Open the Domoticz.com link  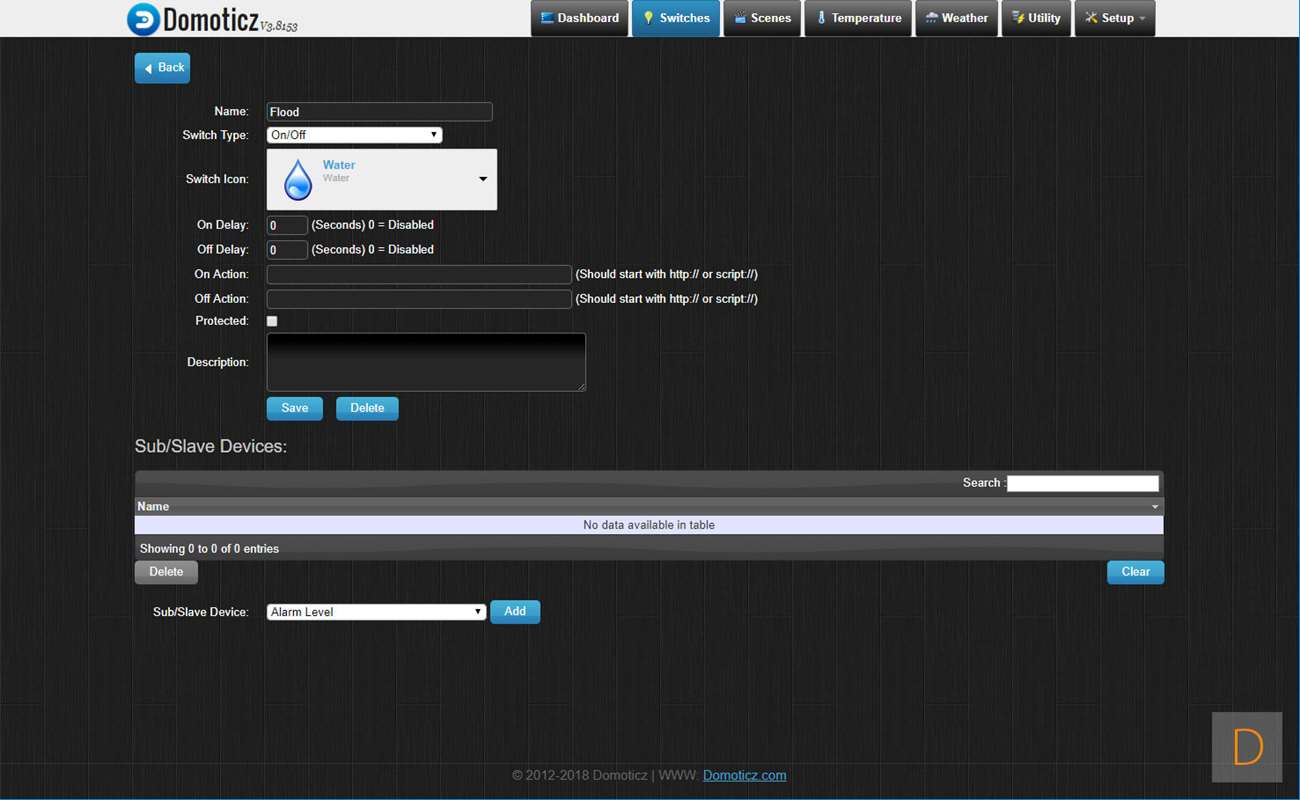click(x=744, y=775)
